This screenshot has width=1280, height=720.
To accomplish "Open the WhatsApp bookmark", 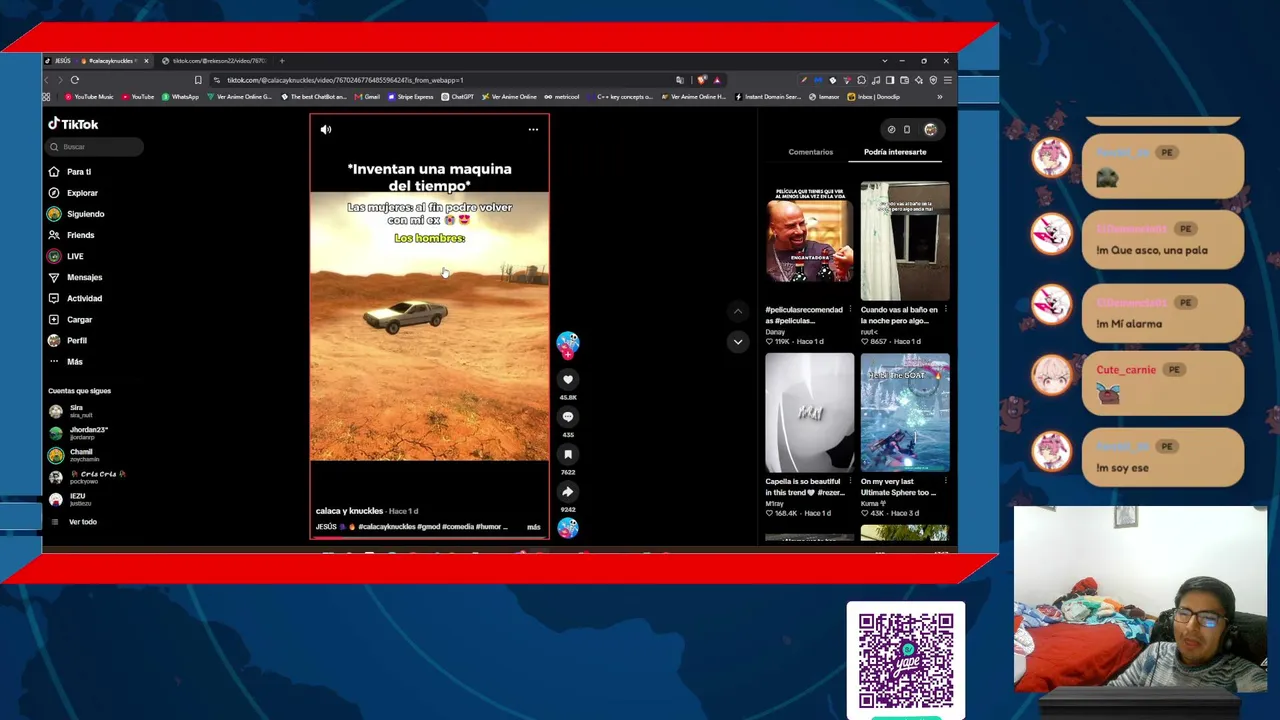I will [180, 97].
